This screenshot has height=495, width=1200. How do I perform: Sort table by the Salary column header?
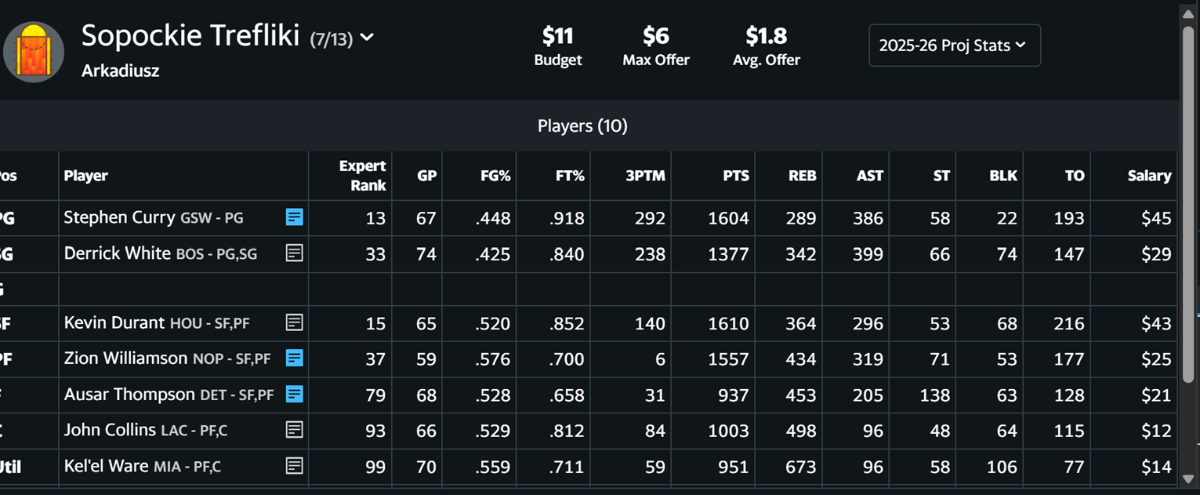point(1148,175)
